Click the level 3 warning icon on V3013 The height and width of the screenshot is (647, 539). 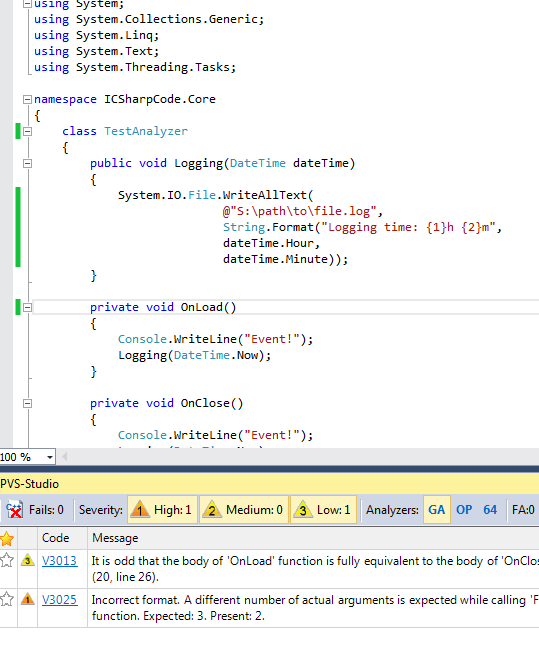pos(28,560)
